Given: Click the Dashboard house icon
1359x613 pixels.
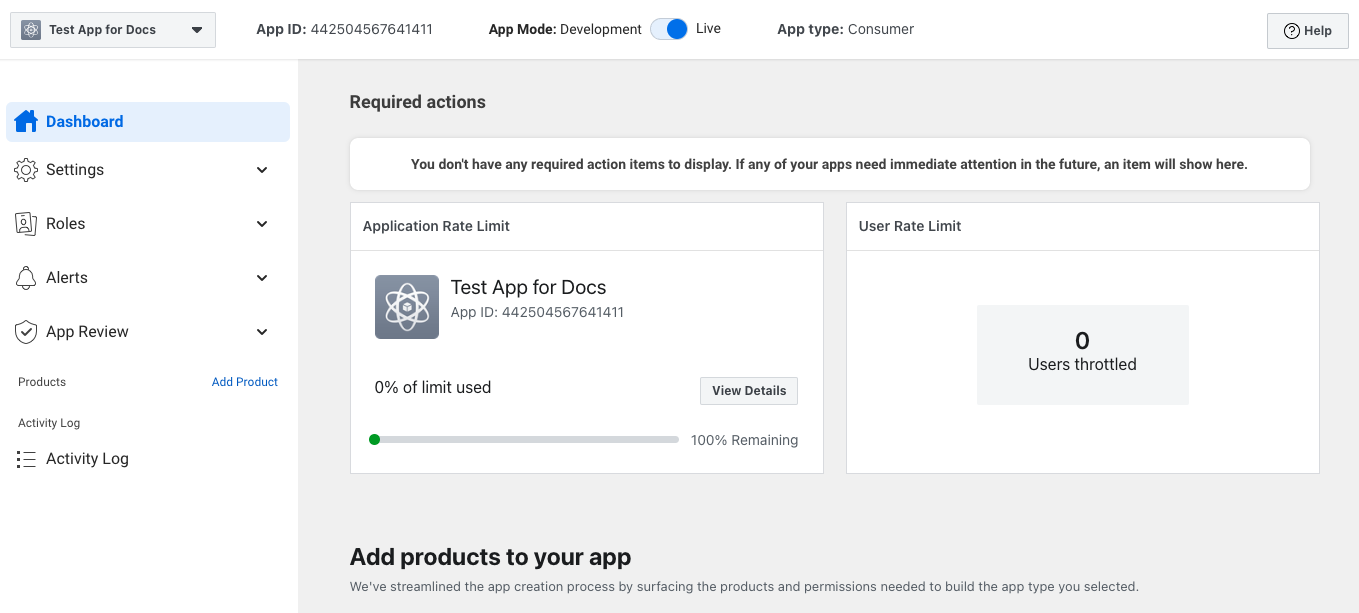Looking at the screenshot, I should click(26, 121).
